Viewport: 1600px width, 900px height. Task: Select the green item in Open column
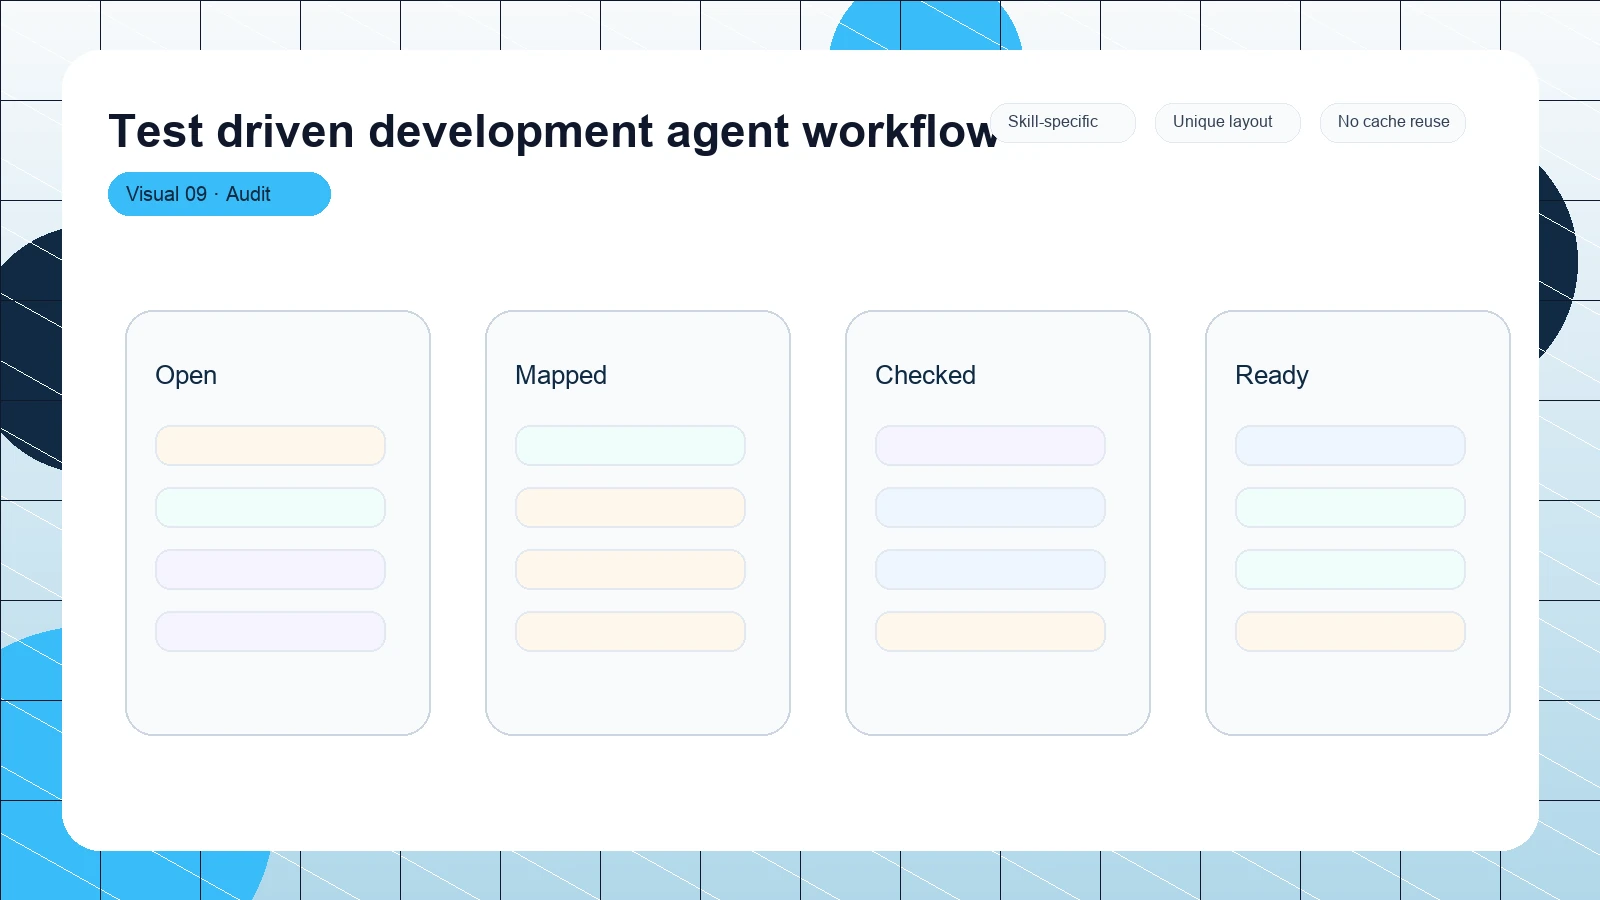click(x=270, y=507)
